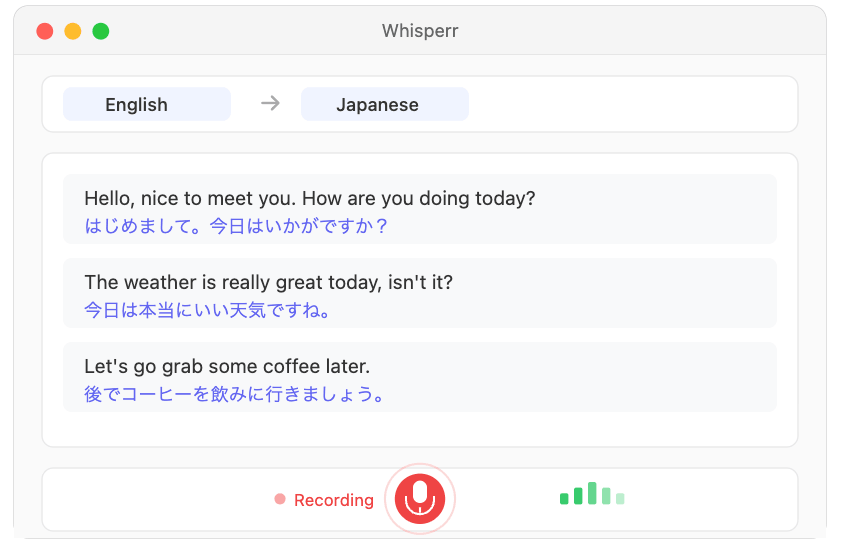Click the Recording status label

(x=334, y=500)
